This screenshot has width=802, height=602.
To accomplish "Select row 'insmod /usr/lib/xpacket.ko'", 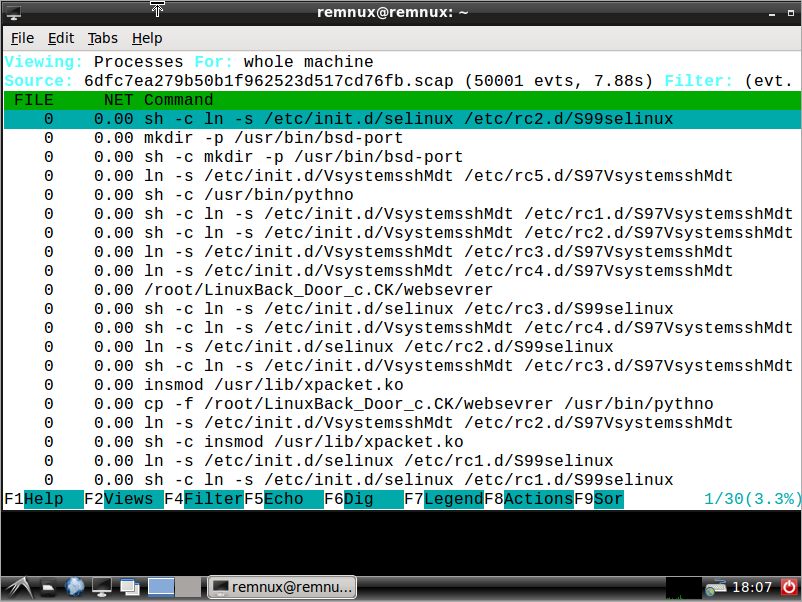I will click(403, 385).
